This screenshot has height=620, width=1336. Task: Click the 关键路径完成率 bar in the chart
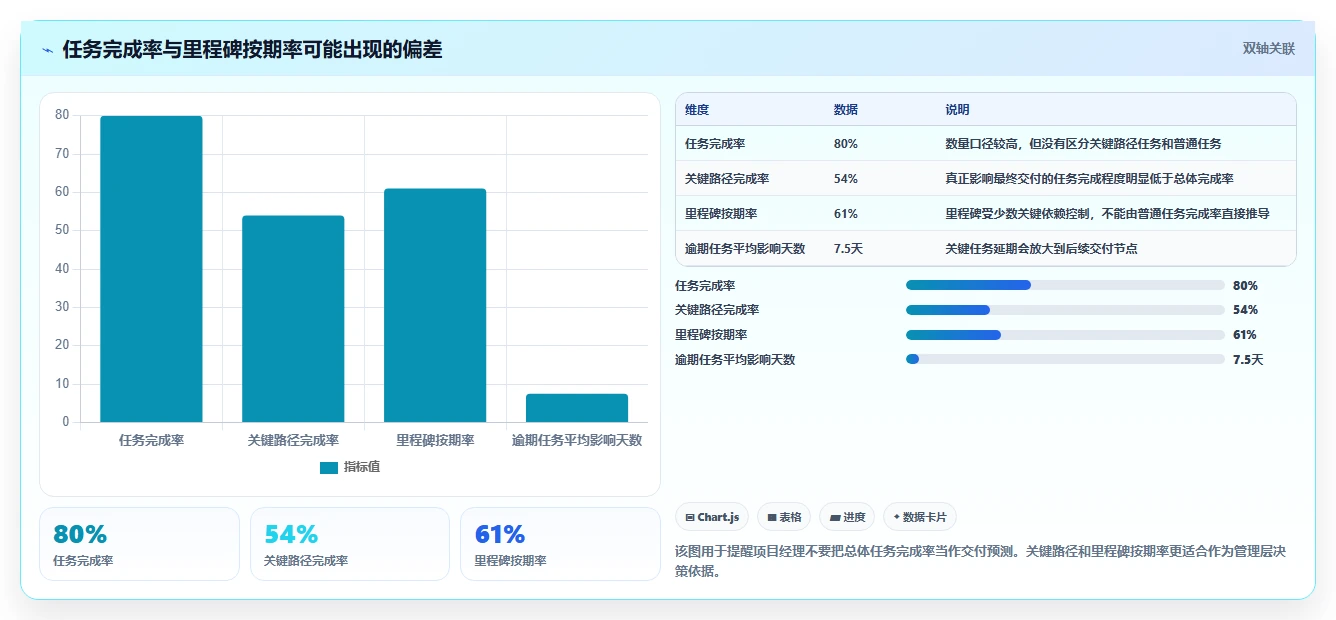[293, 319]
